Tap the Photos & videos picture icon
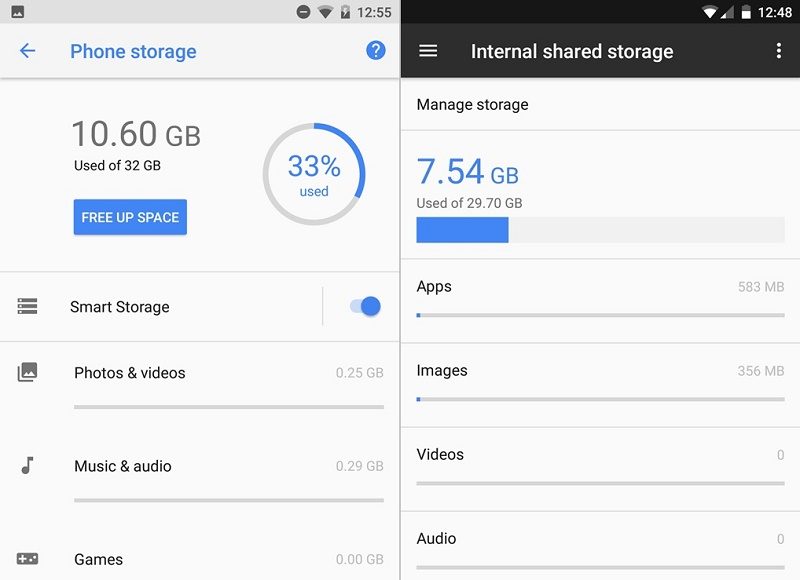Screen dimensions: 800x580 [x=27, y=372]
